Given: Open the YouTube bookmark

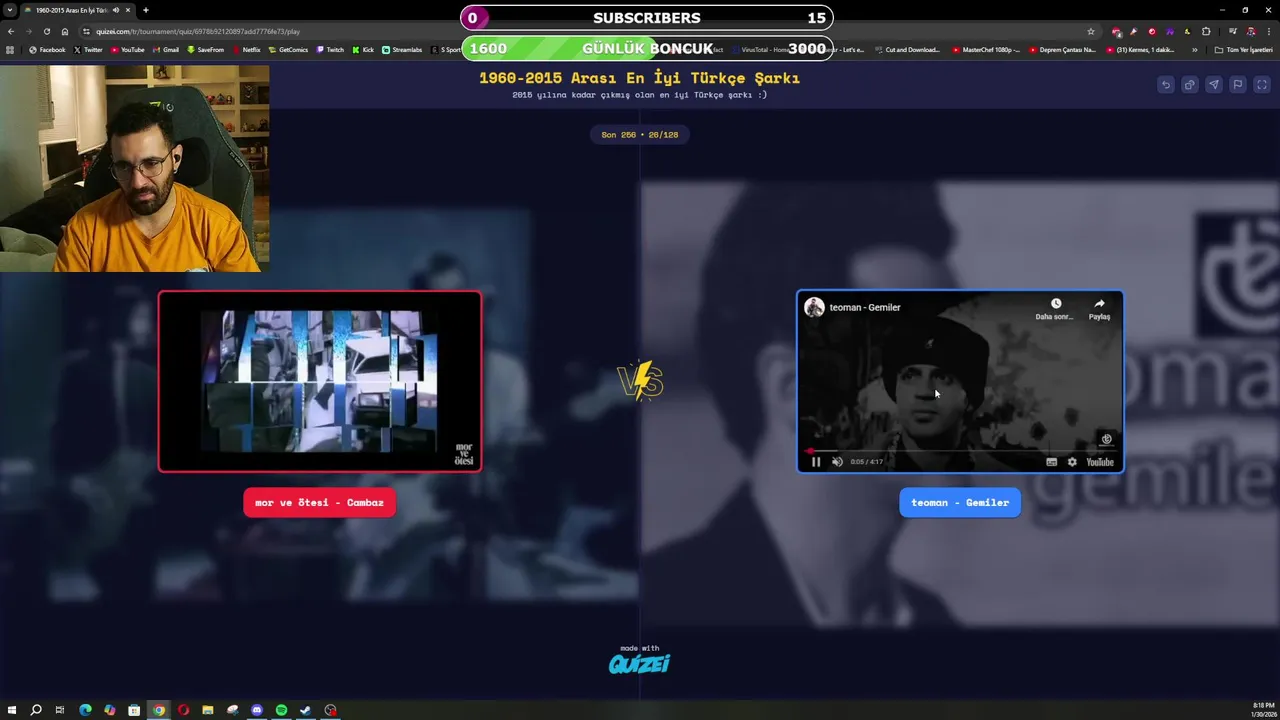Looking at the screenshot, I should 127,49.
